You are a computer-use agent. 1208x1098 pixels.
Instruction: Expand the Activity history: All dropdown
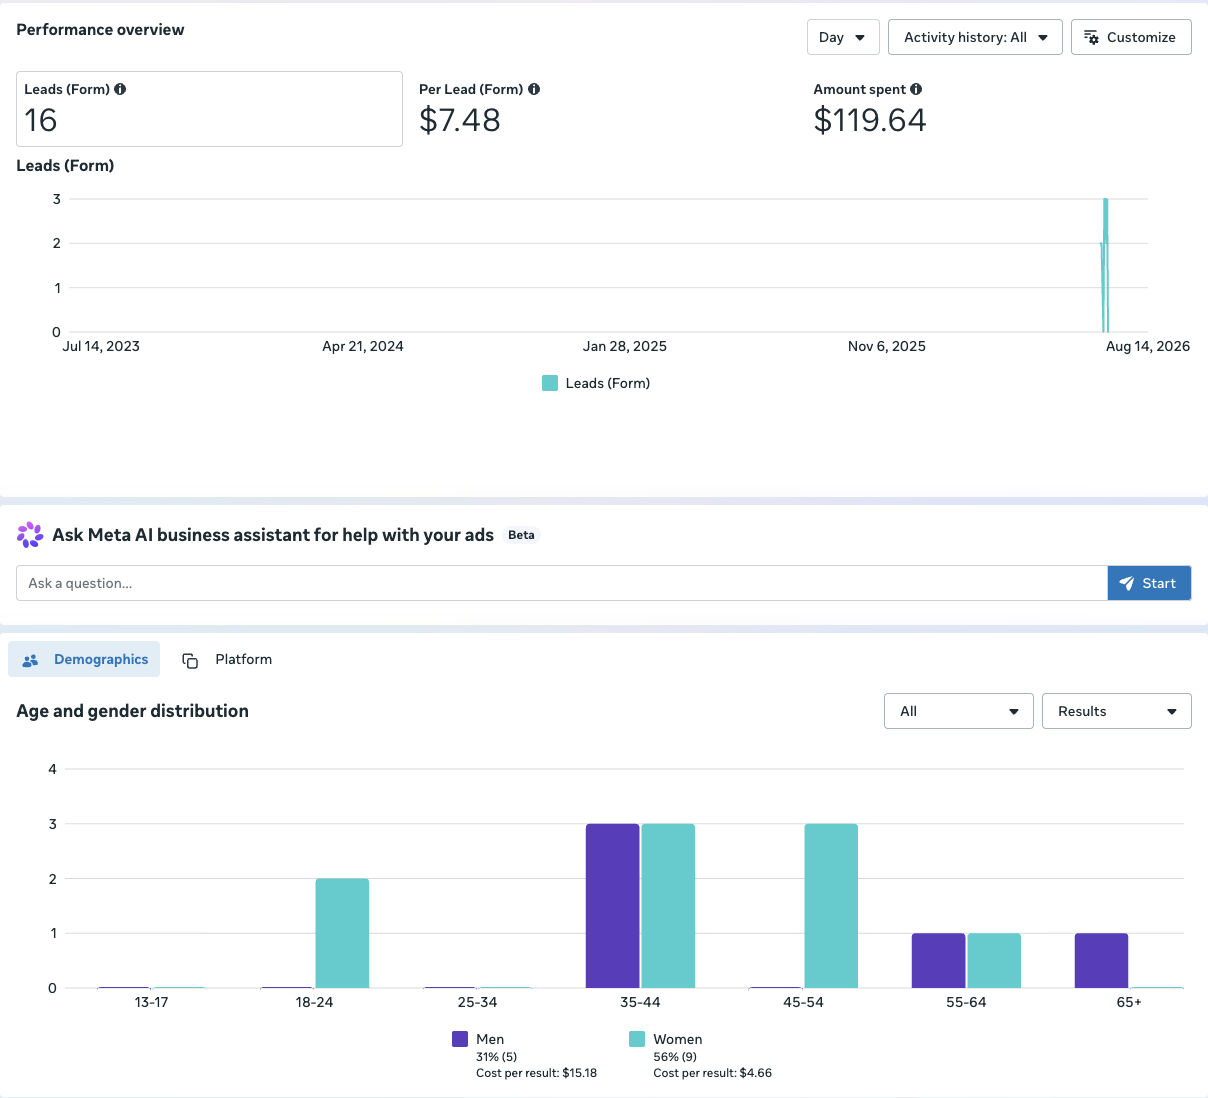[975, 37]
